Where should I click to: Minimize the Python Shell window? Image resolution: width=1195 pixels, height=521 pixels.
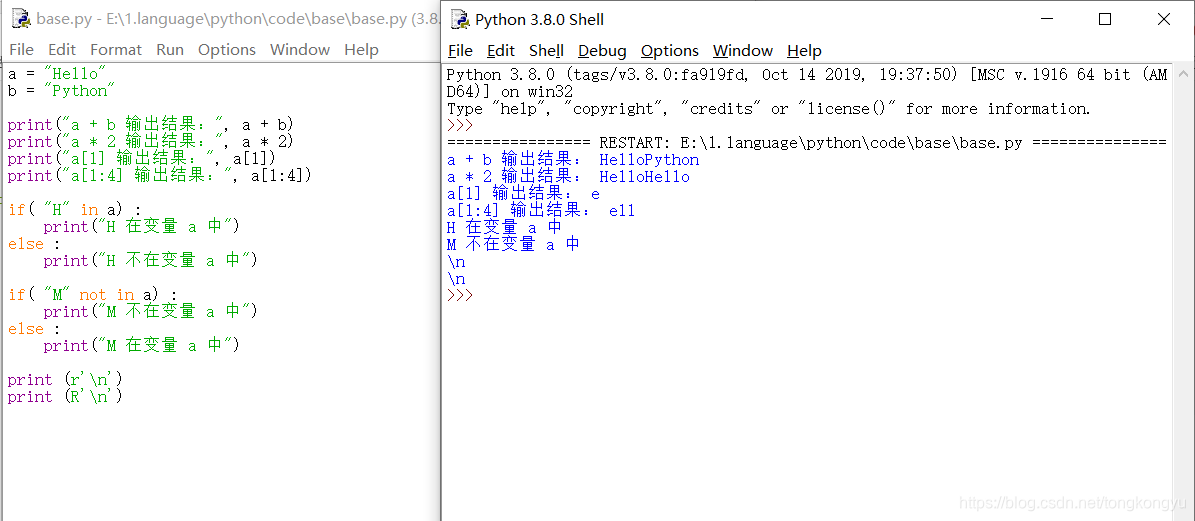[1045, 20]
